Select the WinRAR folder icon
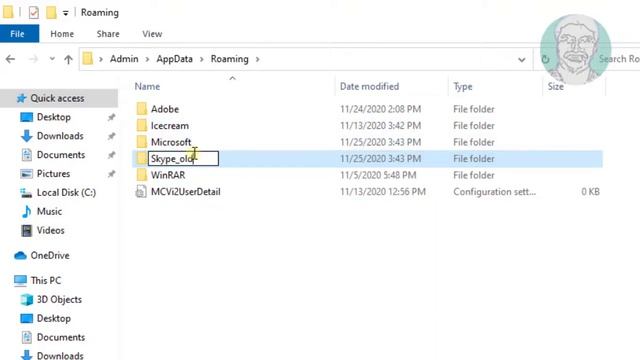 pos(142,175)
